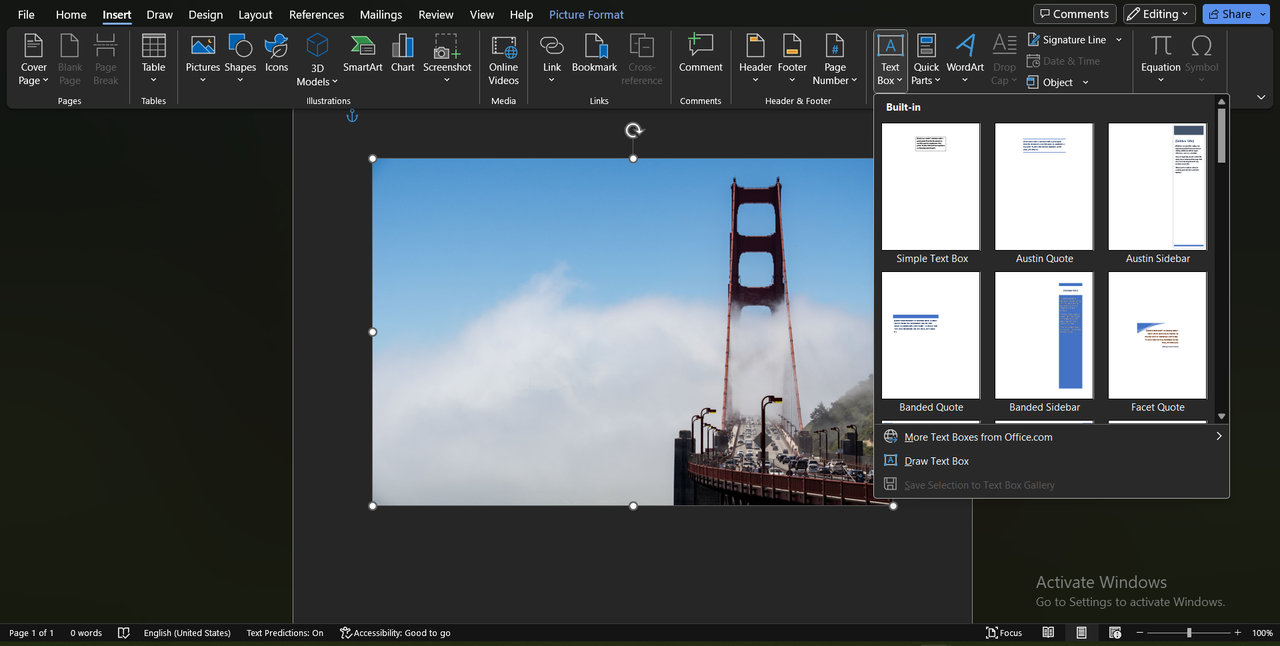Click the Icons button in Illustrations
1280x646 pixels.
(277, 54)
